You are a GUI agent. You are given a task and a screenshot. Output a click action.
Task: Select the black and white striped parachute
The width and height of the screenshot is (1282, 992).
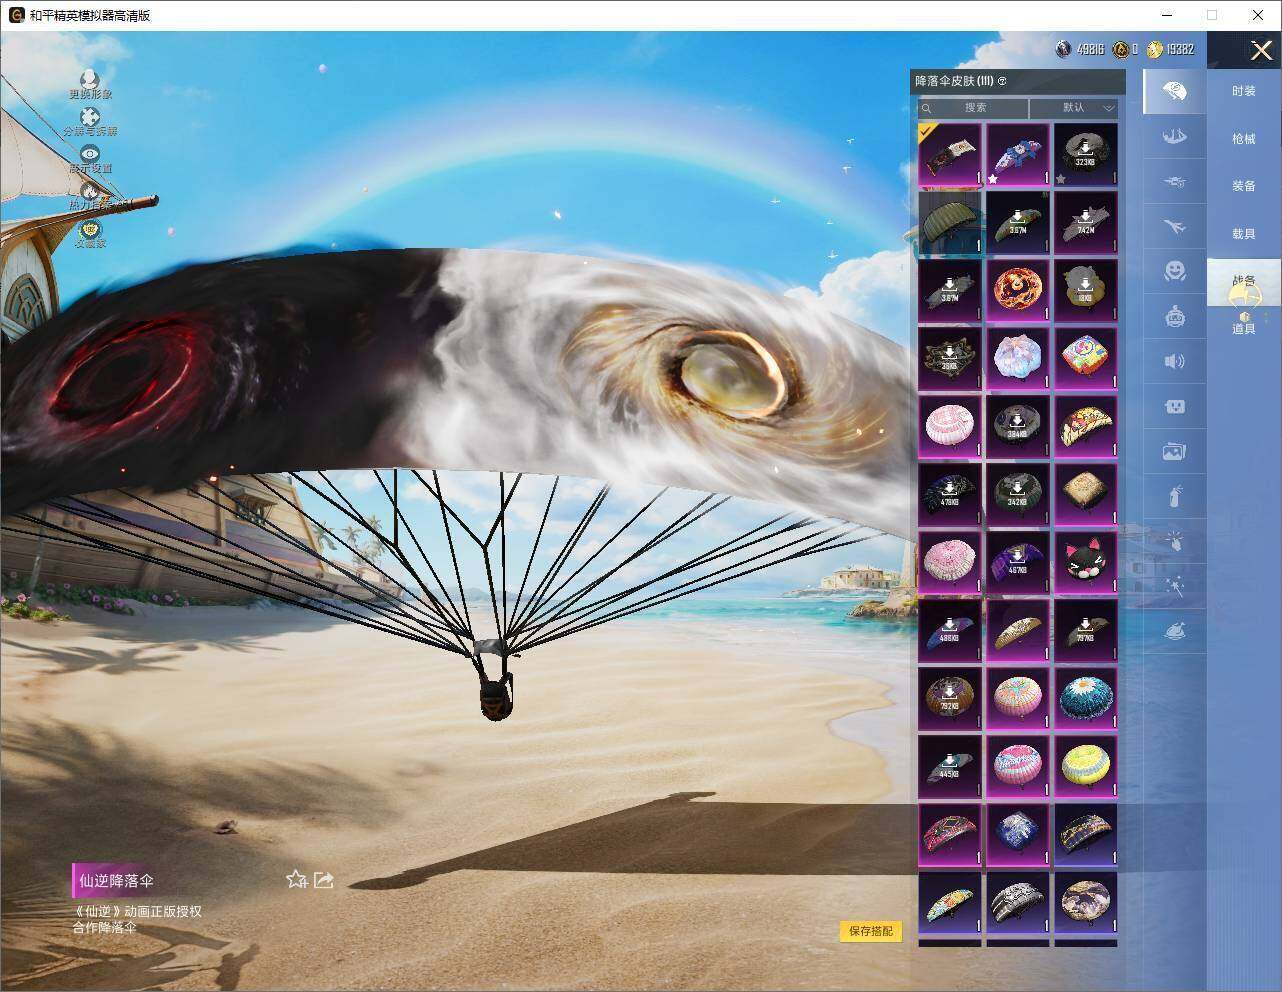click(1018, 902)
